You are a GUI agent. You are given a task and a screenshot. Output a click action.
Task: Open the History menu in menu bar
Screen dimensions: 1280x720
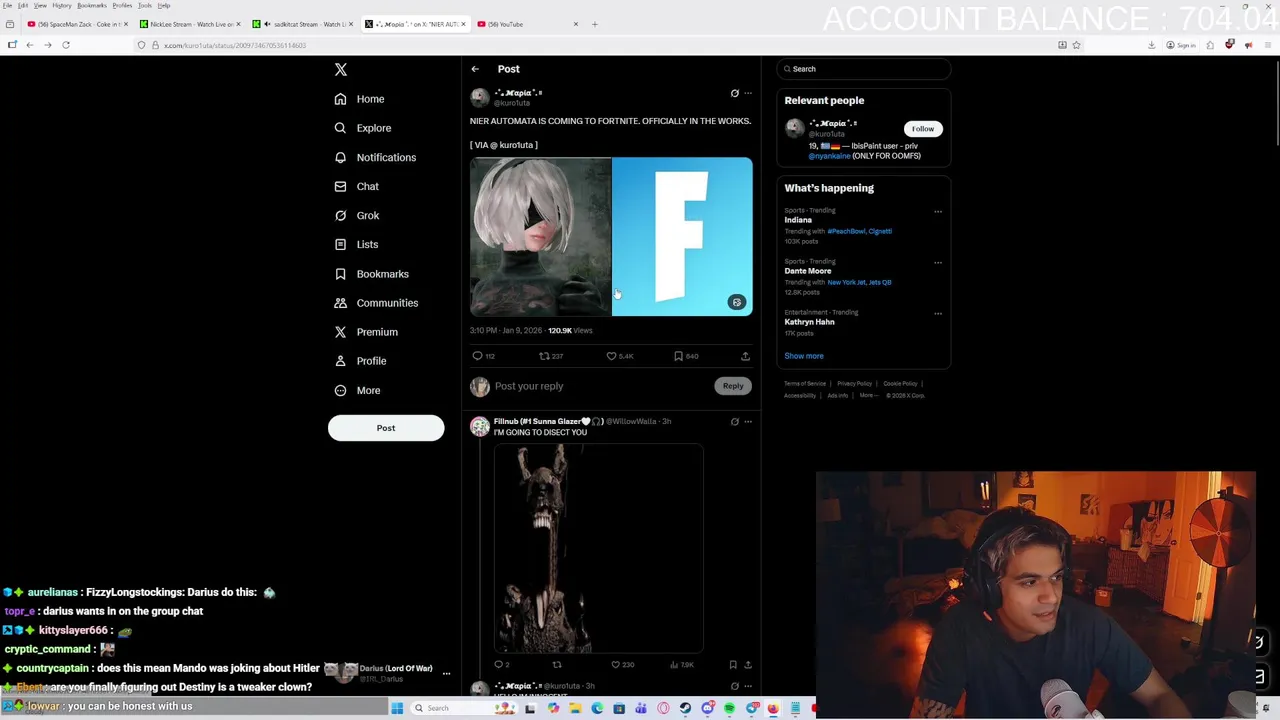pyautogui.click(x=61, y=6)
